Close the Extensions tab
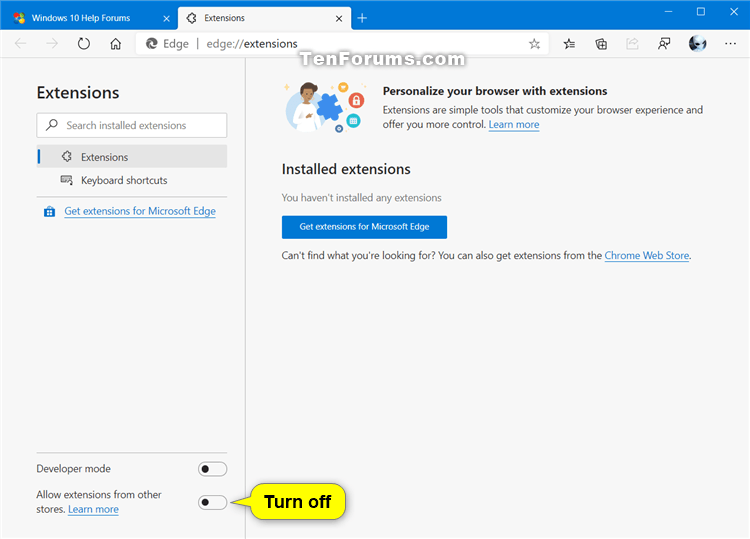The height and width of the screenshot is (539, 750). (x=339, y=19)
